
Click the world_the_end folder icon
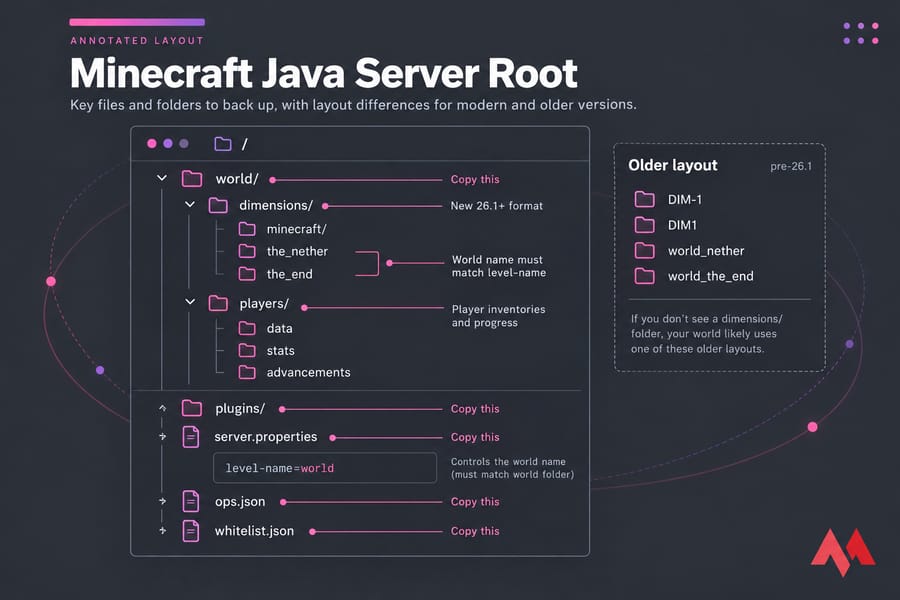[x=645, y=276]
